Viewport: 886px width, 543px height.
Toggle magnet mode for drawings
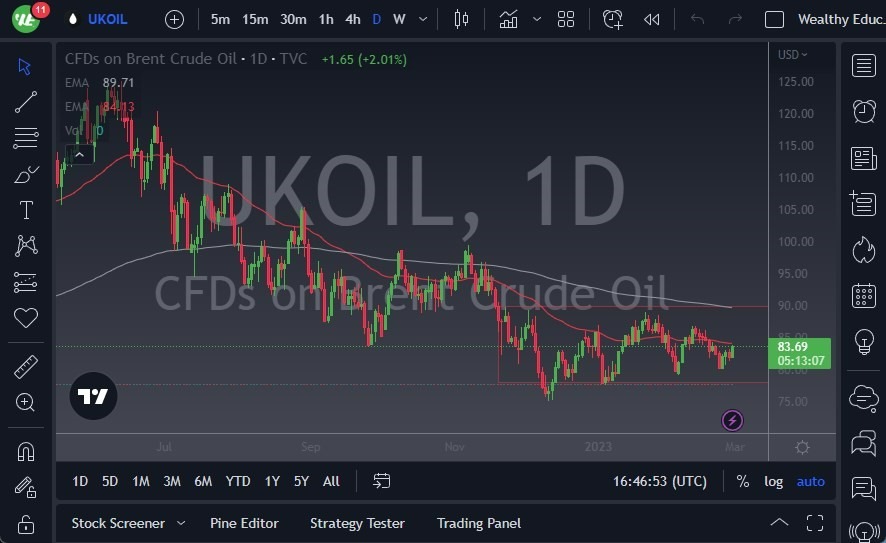click(25, 452)
